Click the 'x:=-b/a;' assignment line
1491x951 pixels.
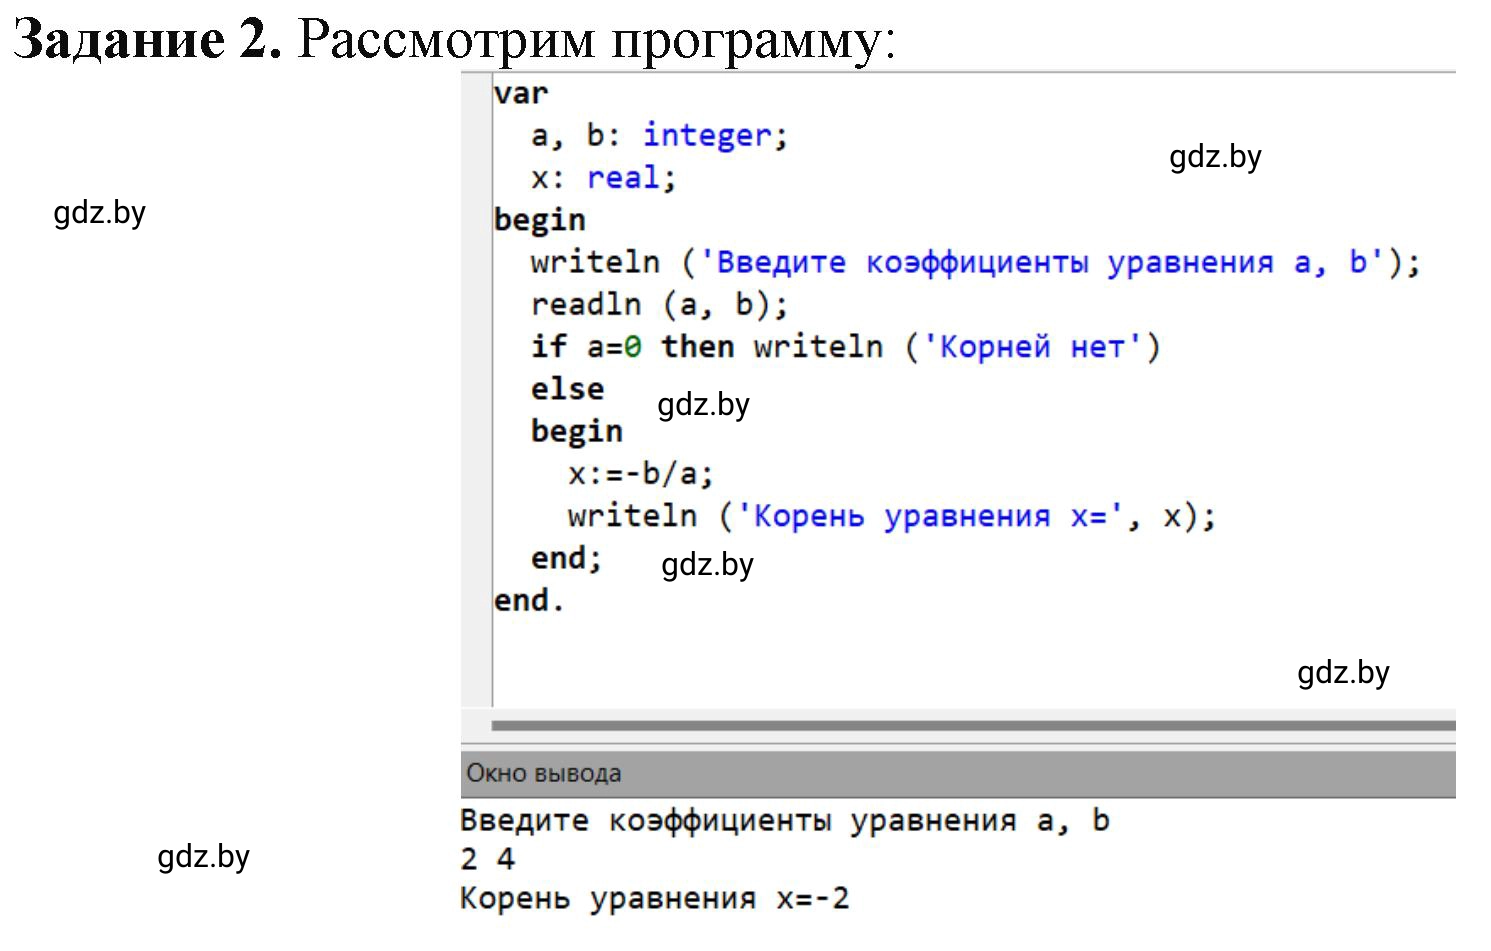click(641, 473)
